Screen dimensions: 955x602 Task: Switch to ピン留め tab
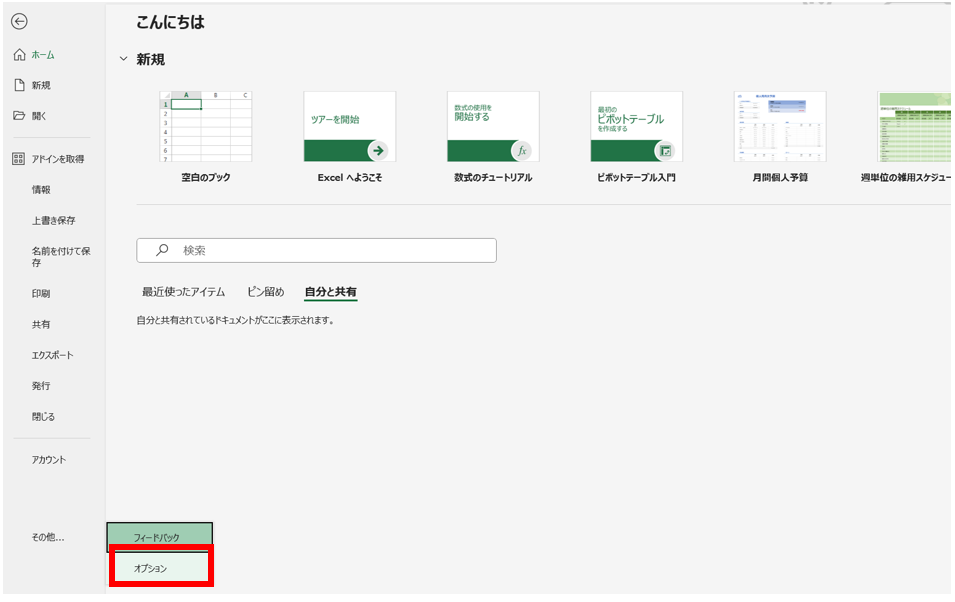tap(266, 292)
